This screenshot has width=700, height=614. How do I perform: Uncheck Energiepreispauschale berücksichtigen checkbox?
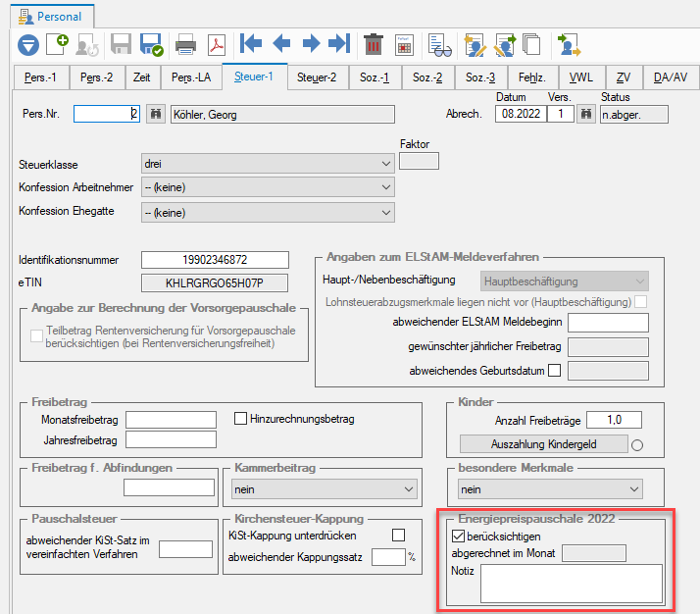coord(458,536)
